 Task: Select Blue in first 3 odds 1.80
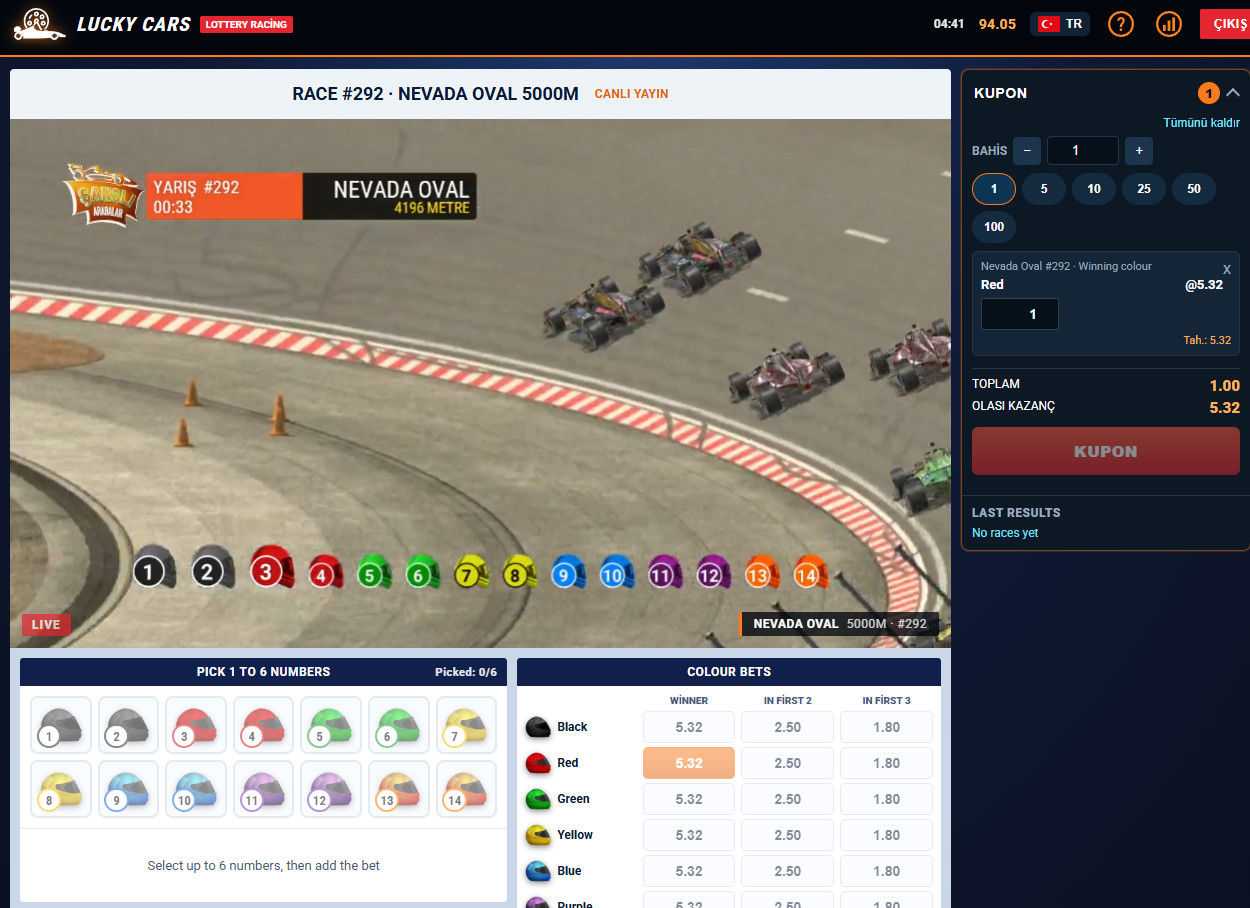point(887,871)
